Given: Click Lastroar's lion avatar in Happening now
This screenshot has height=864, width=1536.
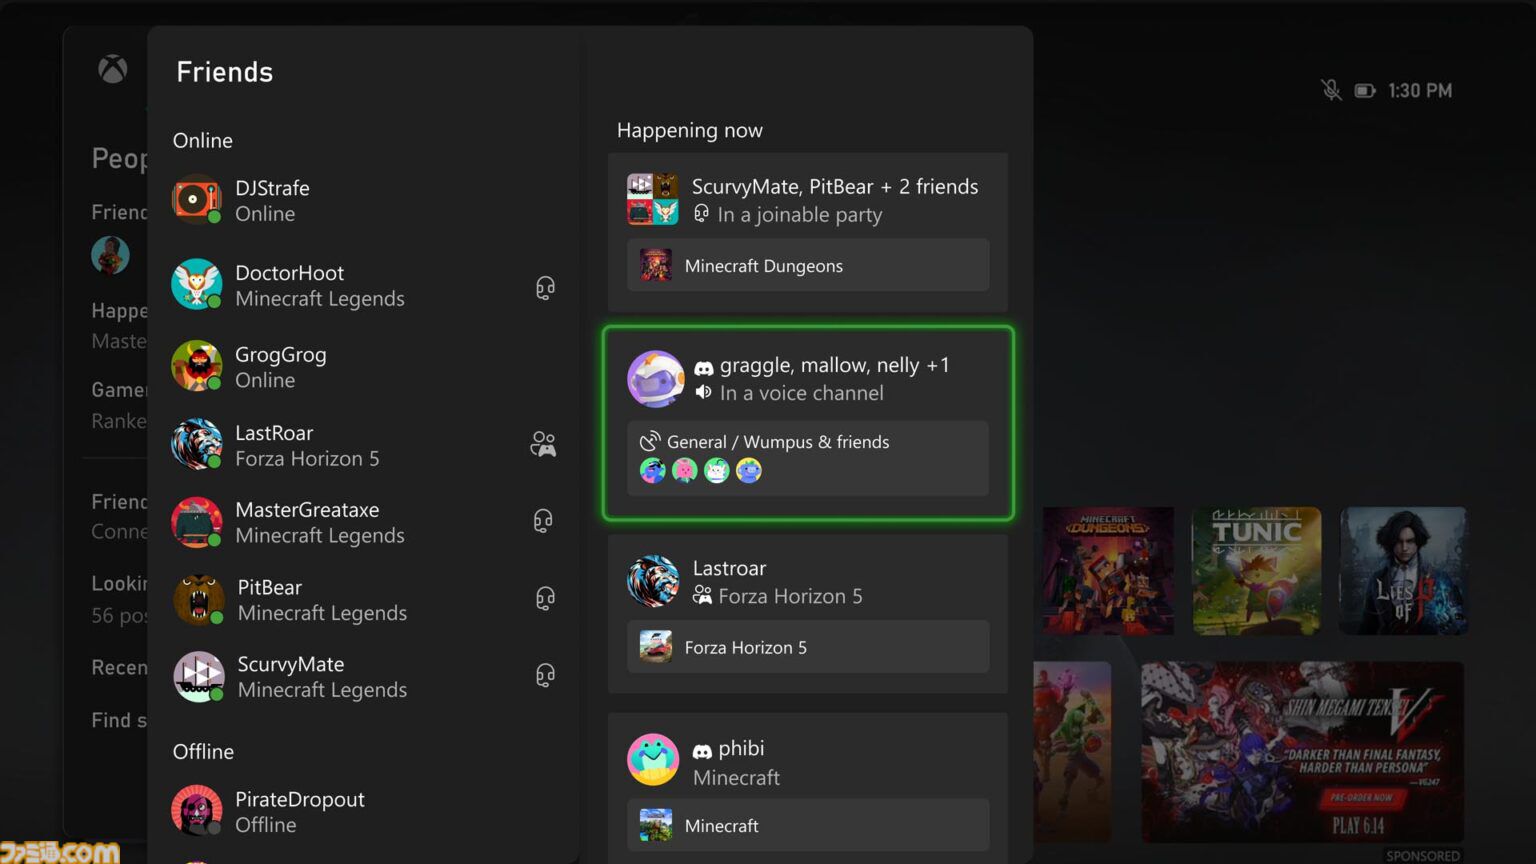Looking at the screenshot, I should coord(653,581).
